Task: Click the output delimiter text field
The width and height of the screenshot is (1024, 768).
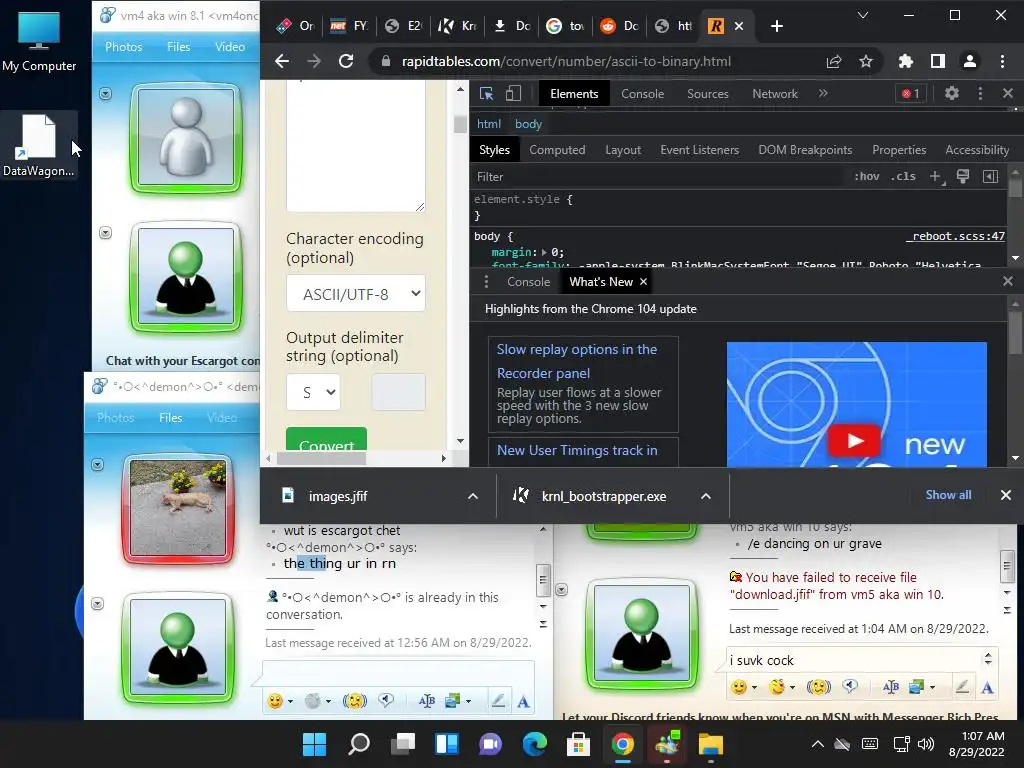Action: coord(398,392)
